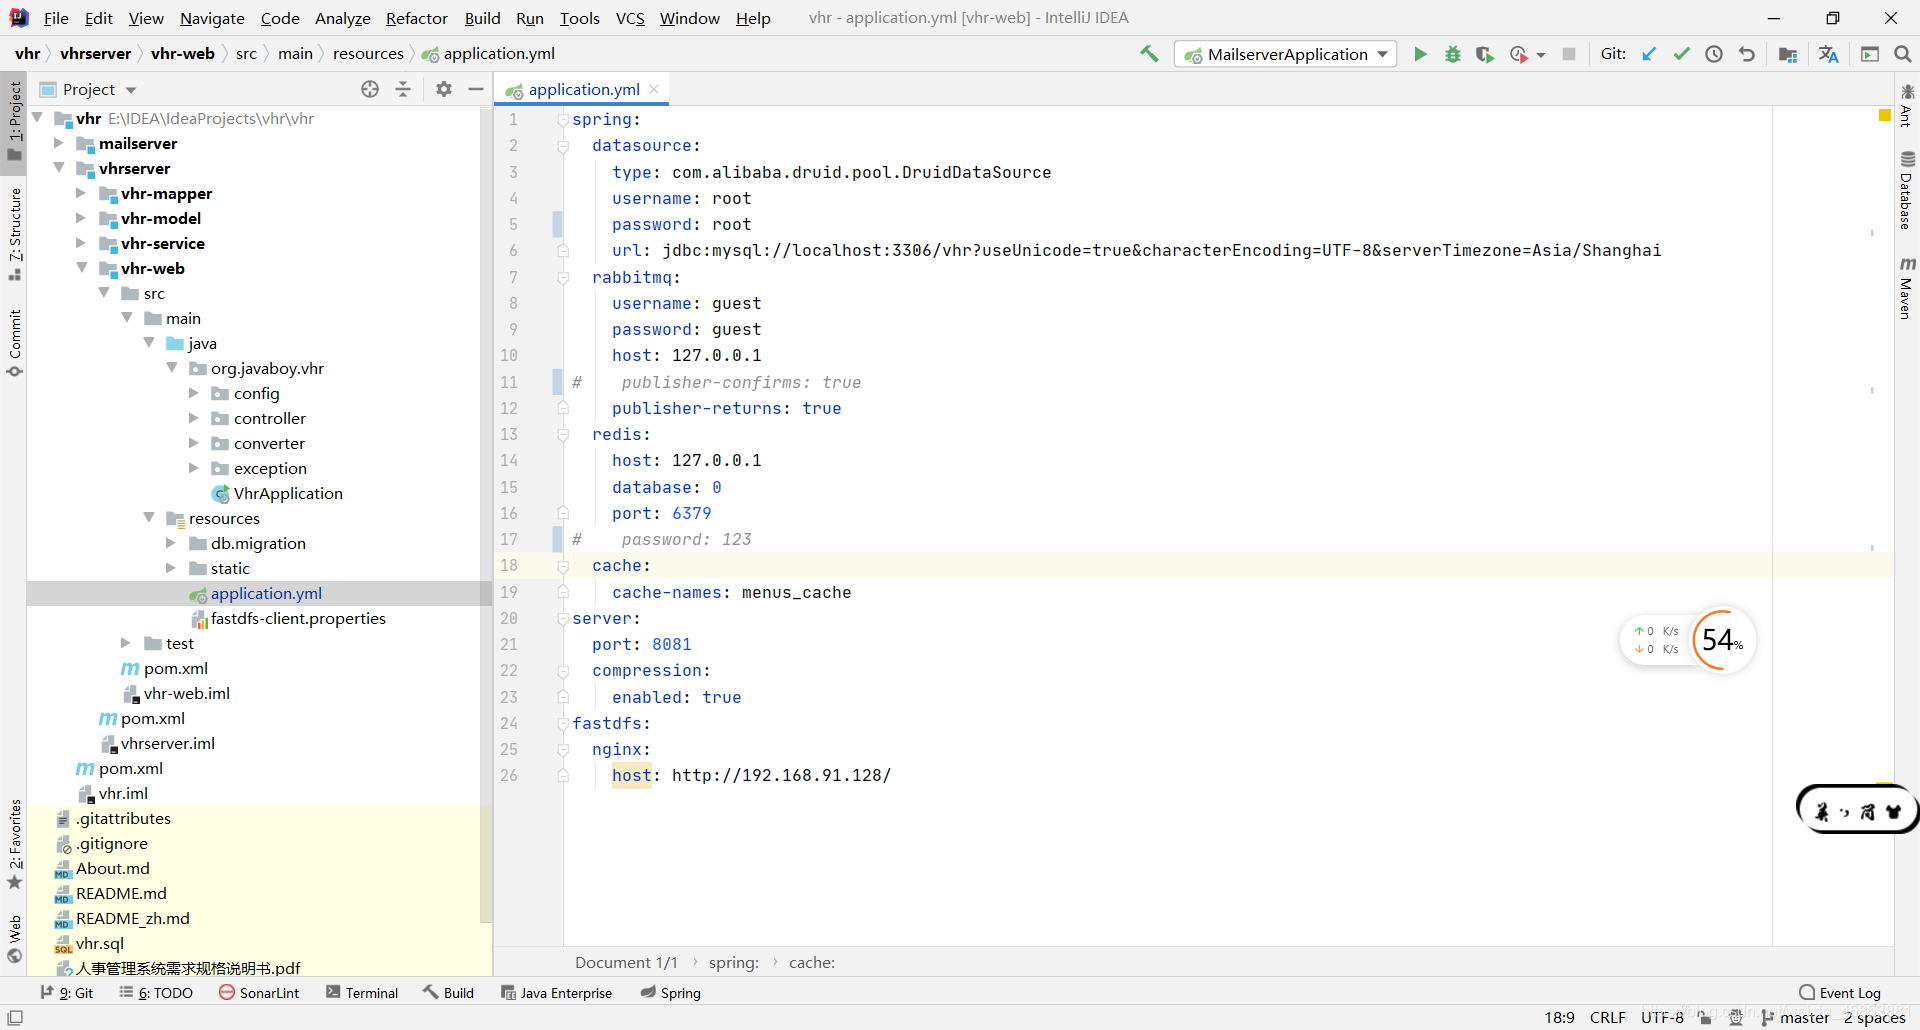This screenshot has width=1920, height=1030.
Task: Open Project panel settings gear
Action: click(x=444, y=89)
